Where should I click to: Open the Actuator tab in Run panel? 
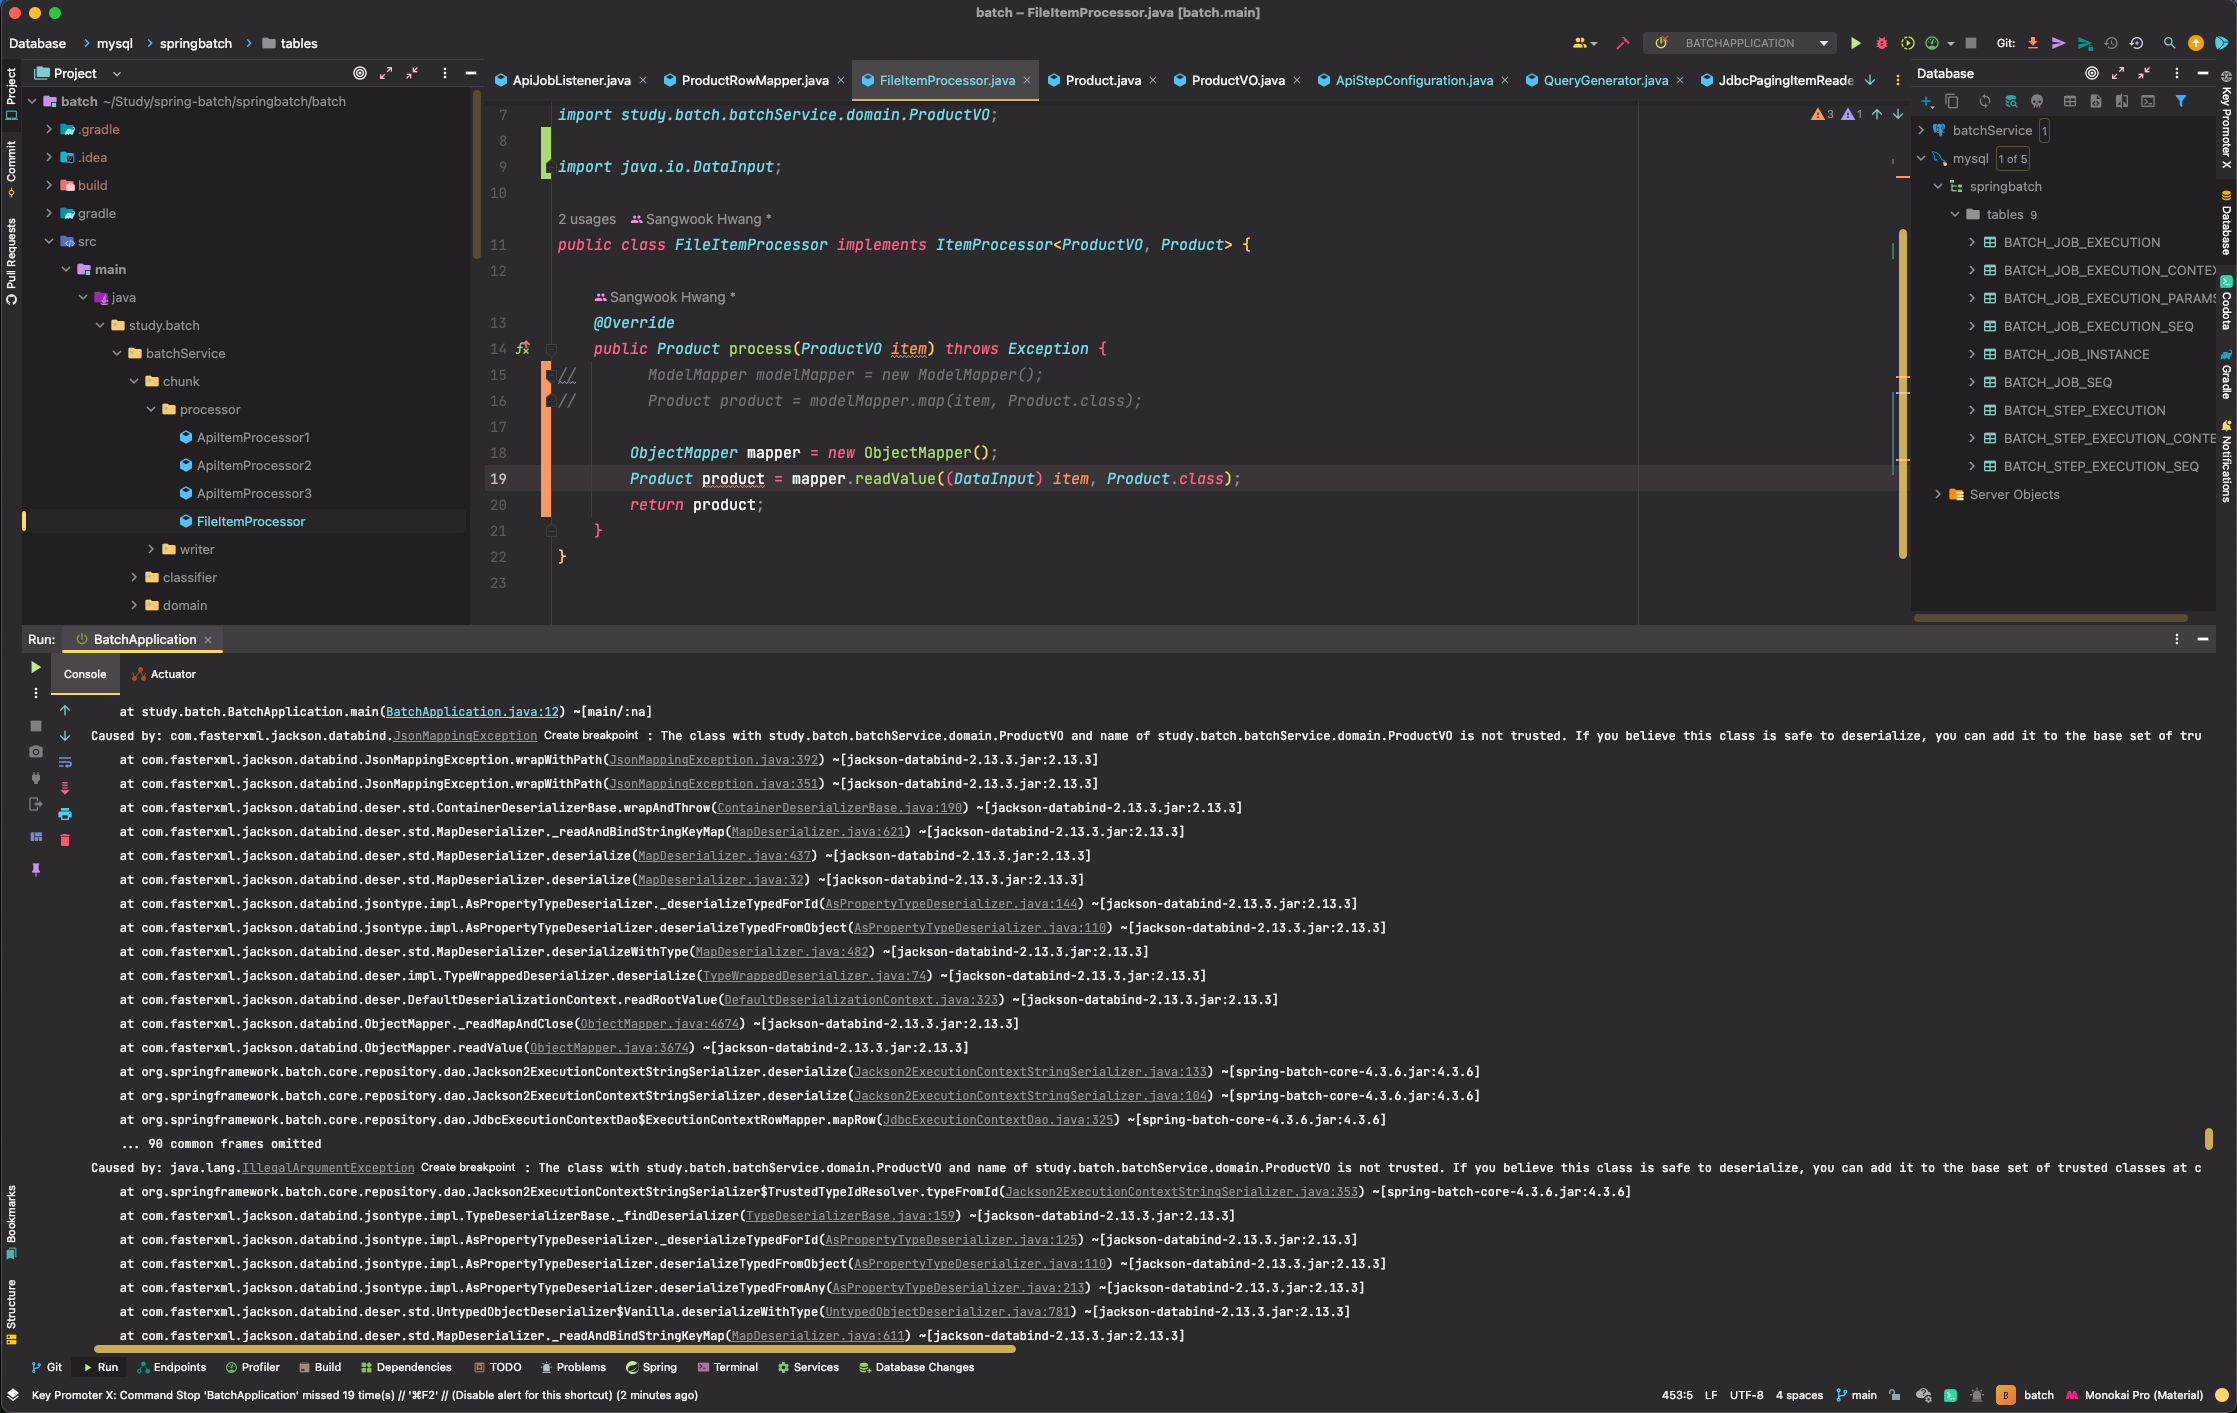click(x=172, y=674)
